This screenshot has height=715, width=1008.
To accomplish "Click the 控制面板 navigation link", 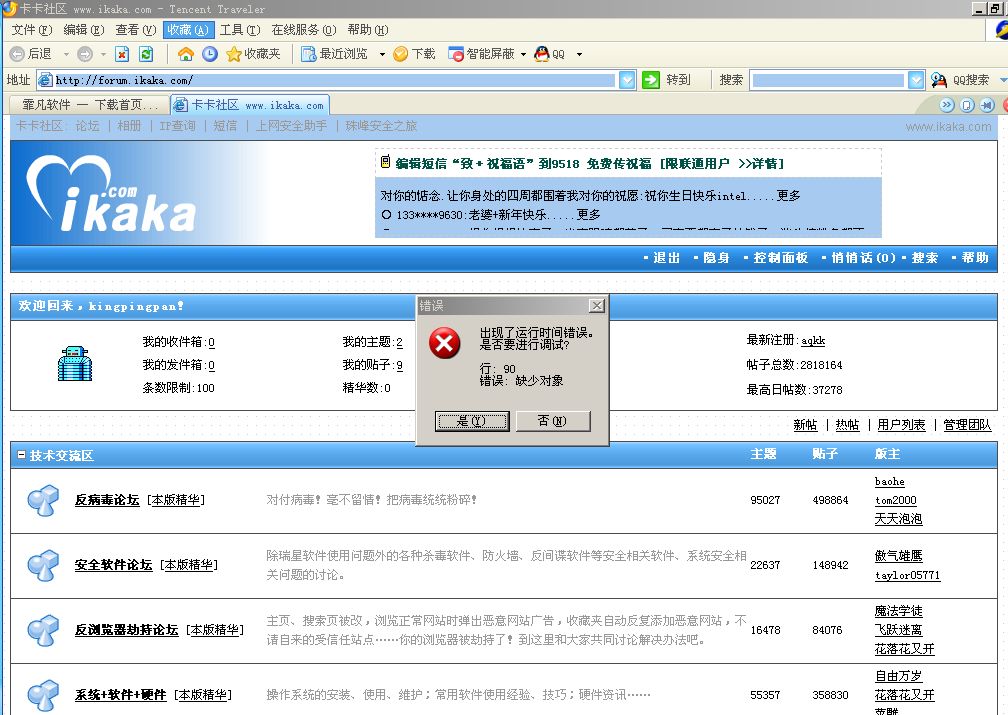I will pyautogui.click(x=780, y=258).
